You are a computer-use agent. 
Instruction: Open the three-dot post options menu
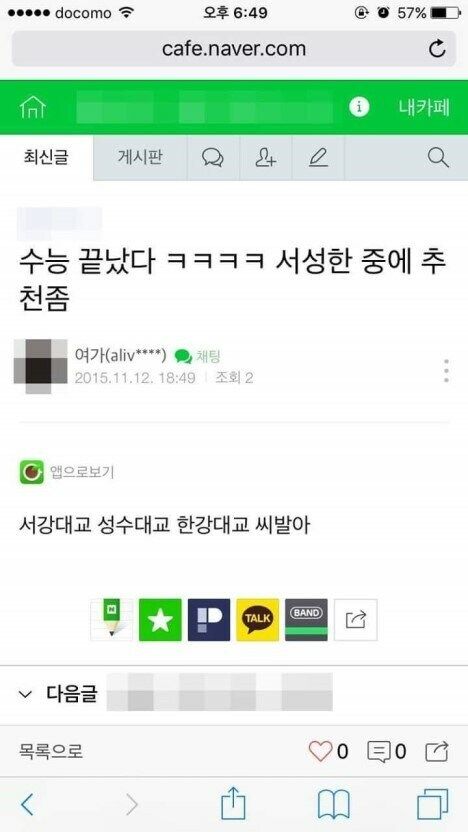tap(446, 370)
